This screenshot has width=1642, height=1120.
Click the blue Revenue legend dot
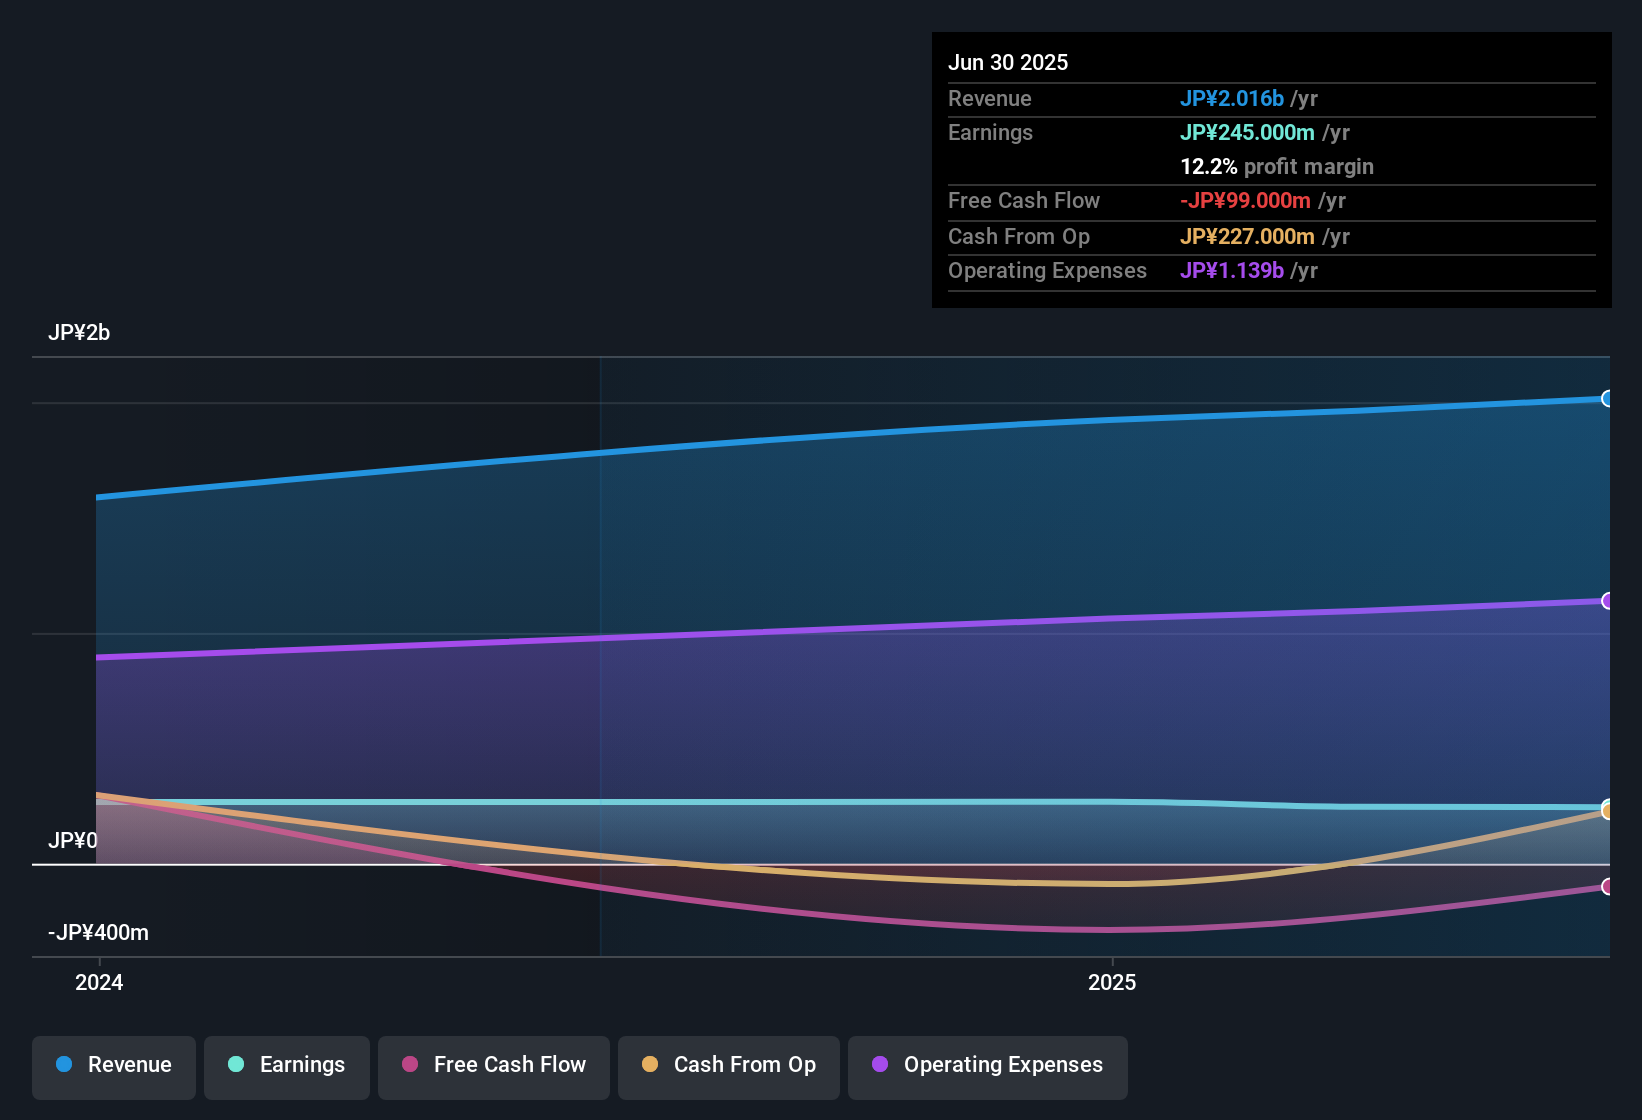click(x=64, y=1064)
